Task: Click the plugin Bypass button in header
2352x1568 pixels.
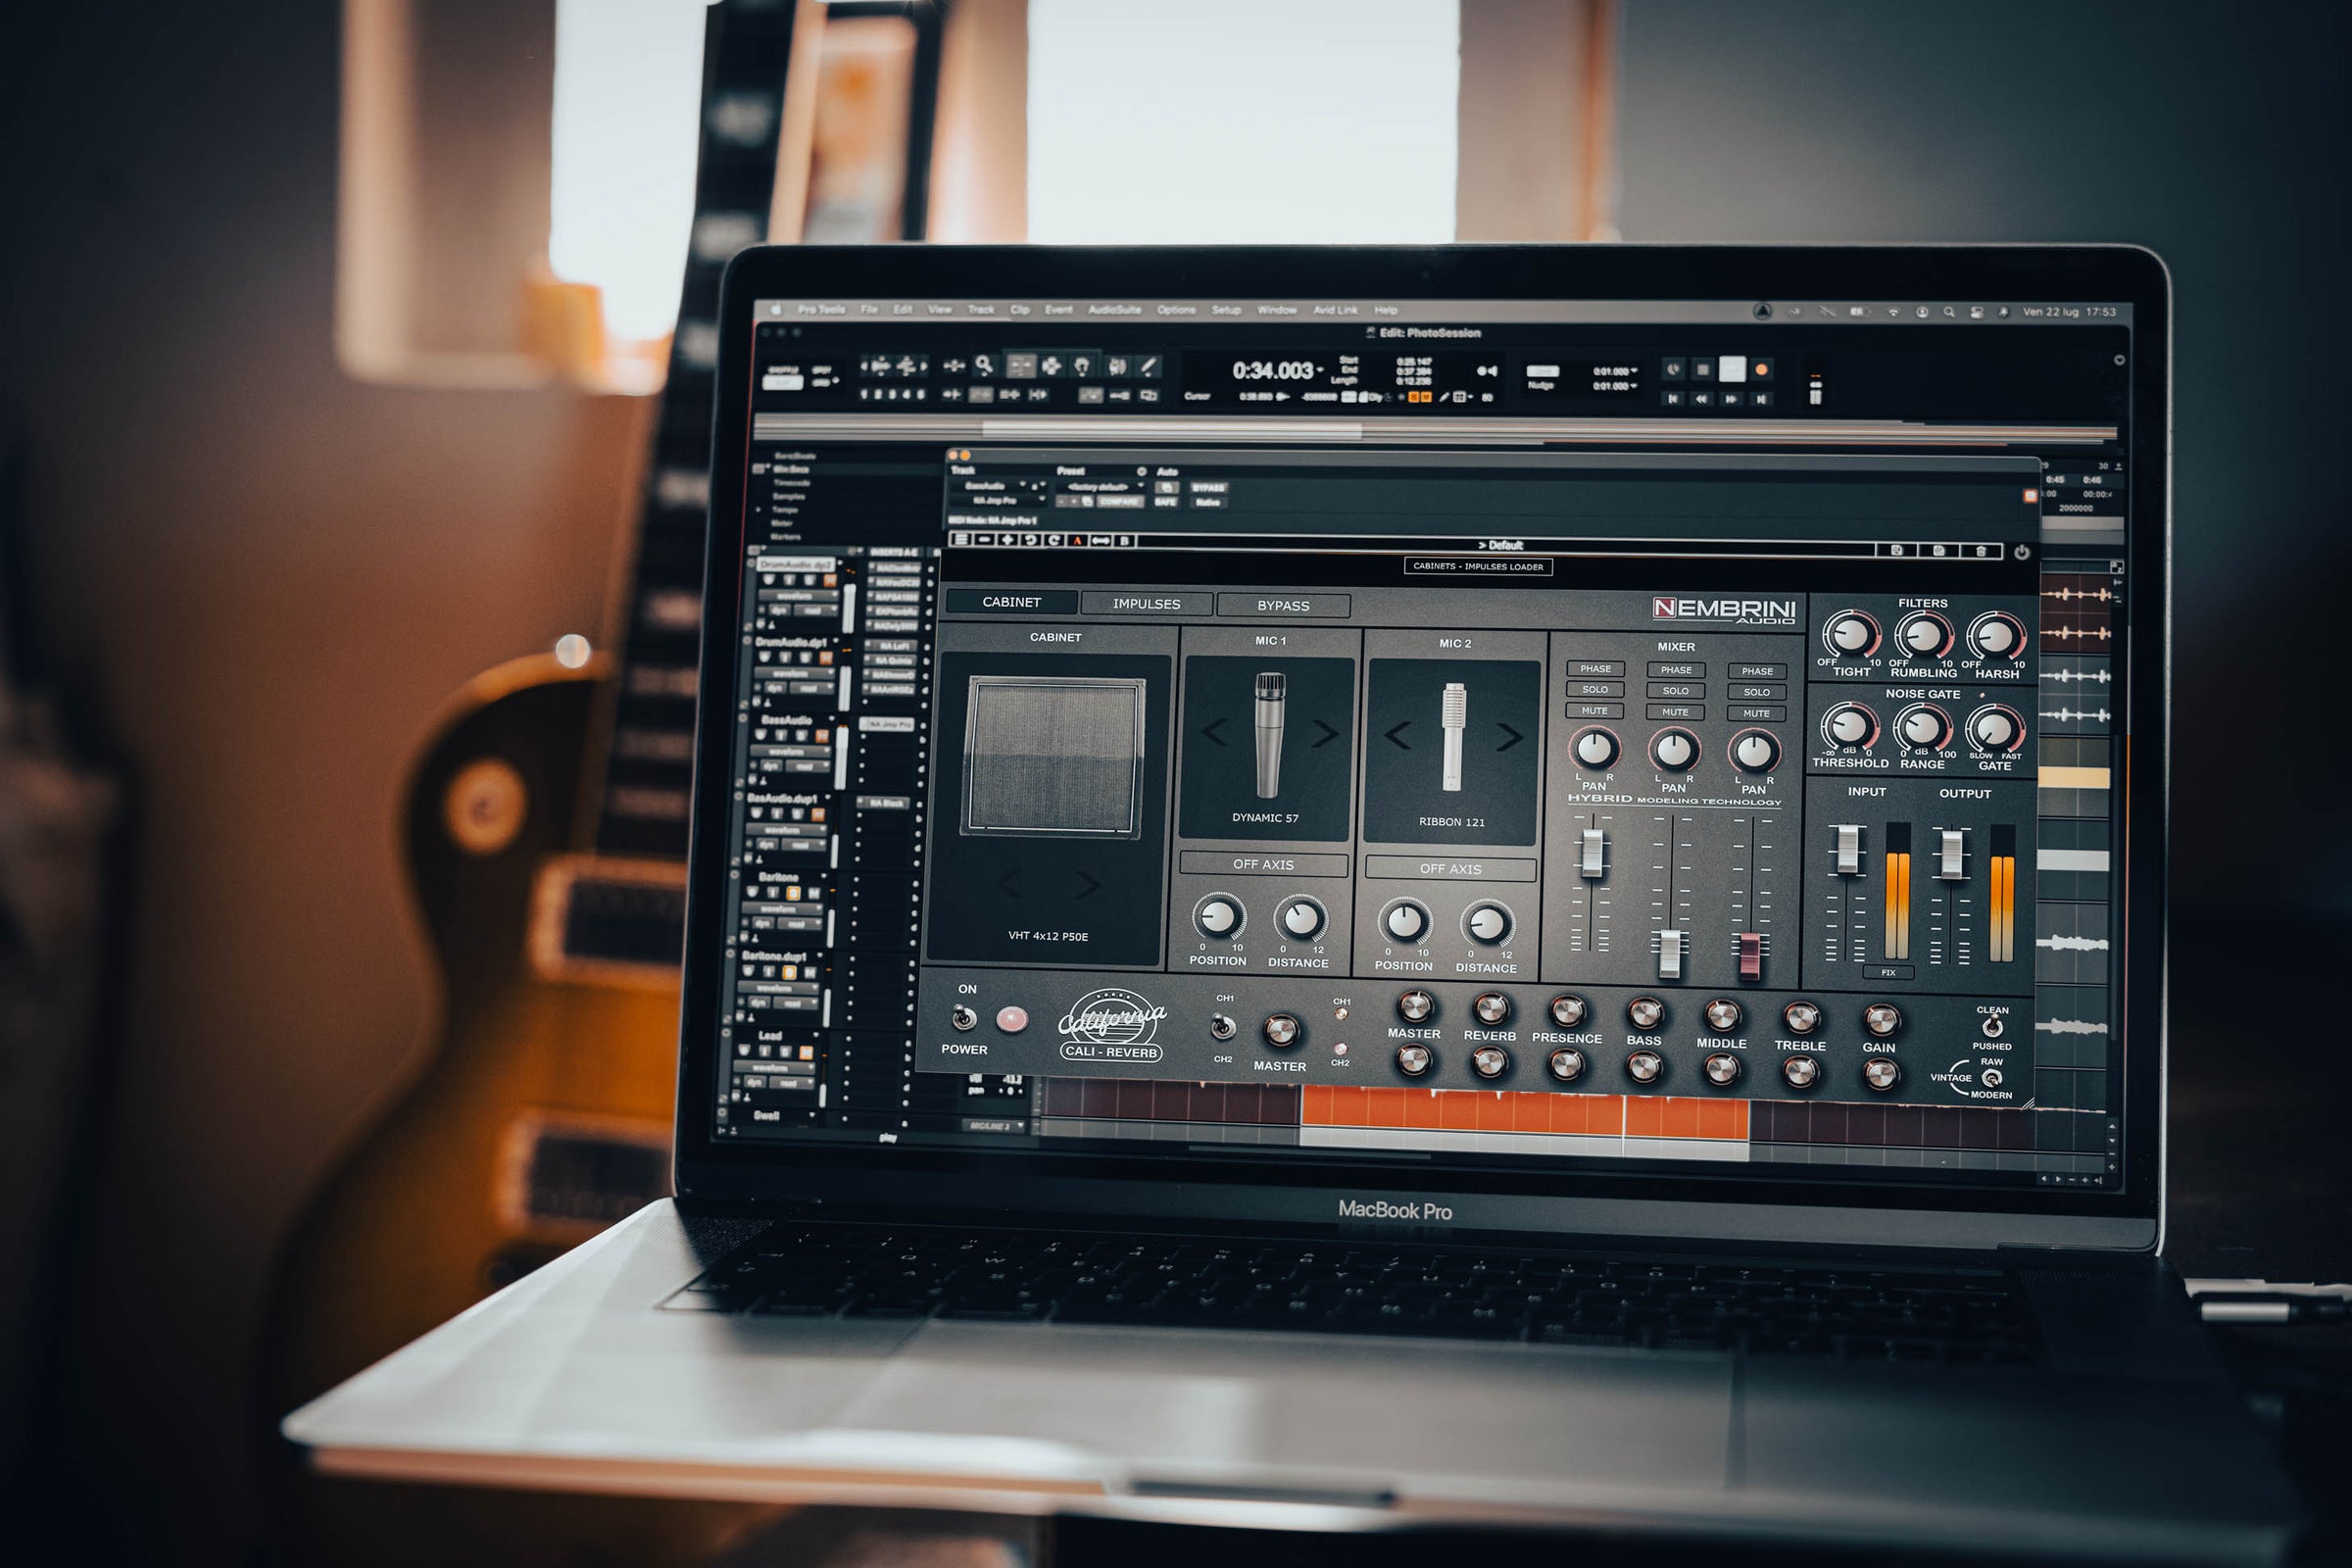Action: click(x=1207, y=488)
